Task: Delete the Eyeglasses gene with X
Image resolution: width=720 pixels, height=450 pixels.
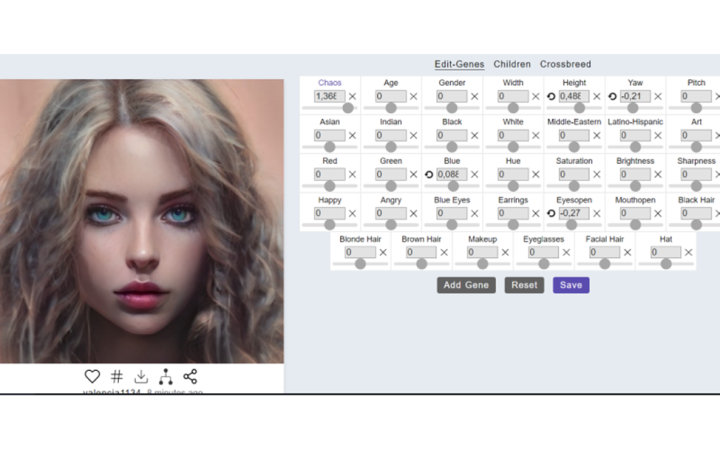Action: [566, 253]
